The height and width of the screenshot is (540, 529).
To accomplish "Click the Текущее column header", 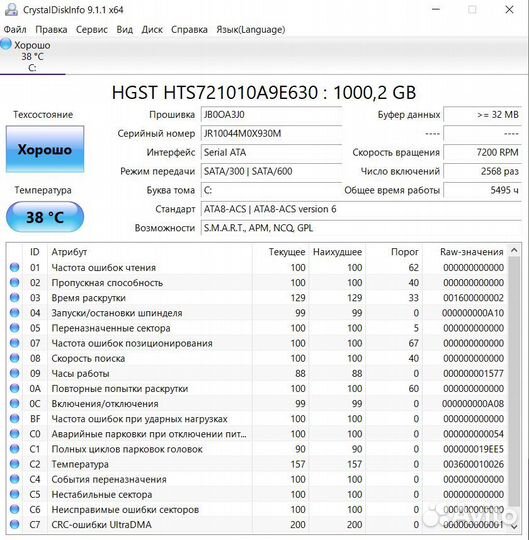I will [280, 252].
